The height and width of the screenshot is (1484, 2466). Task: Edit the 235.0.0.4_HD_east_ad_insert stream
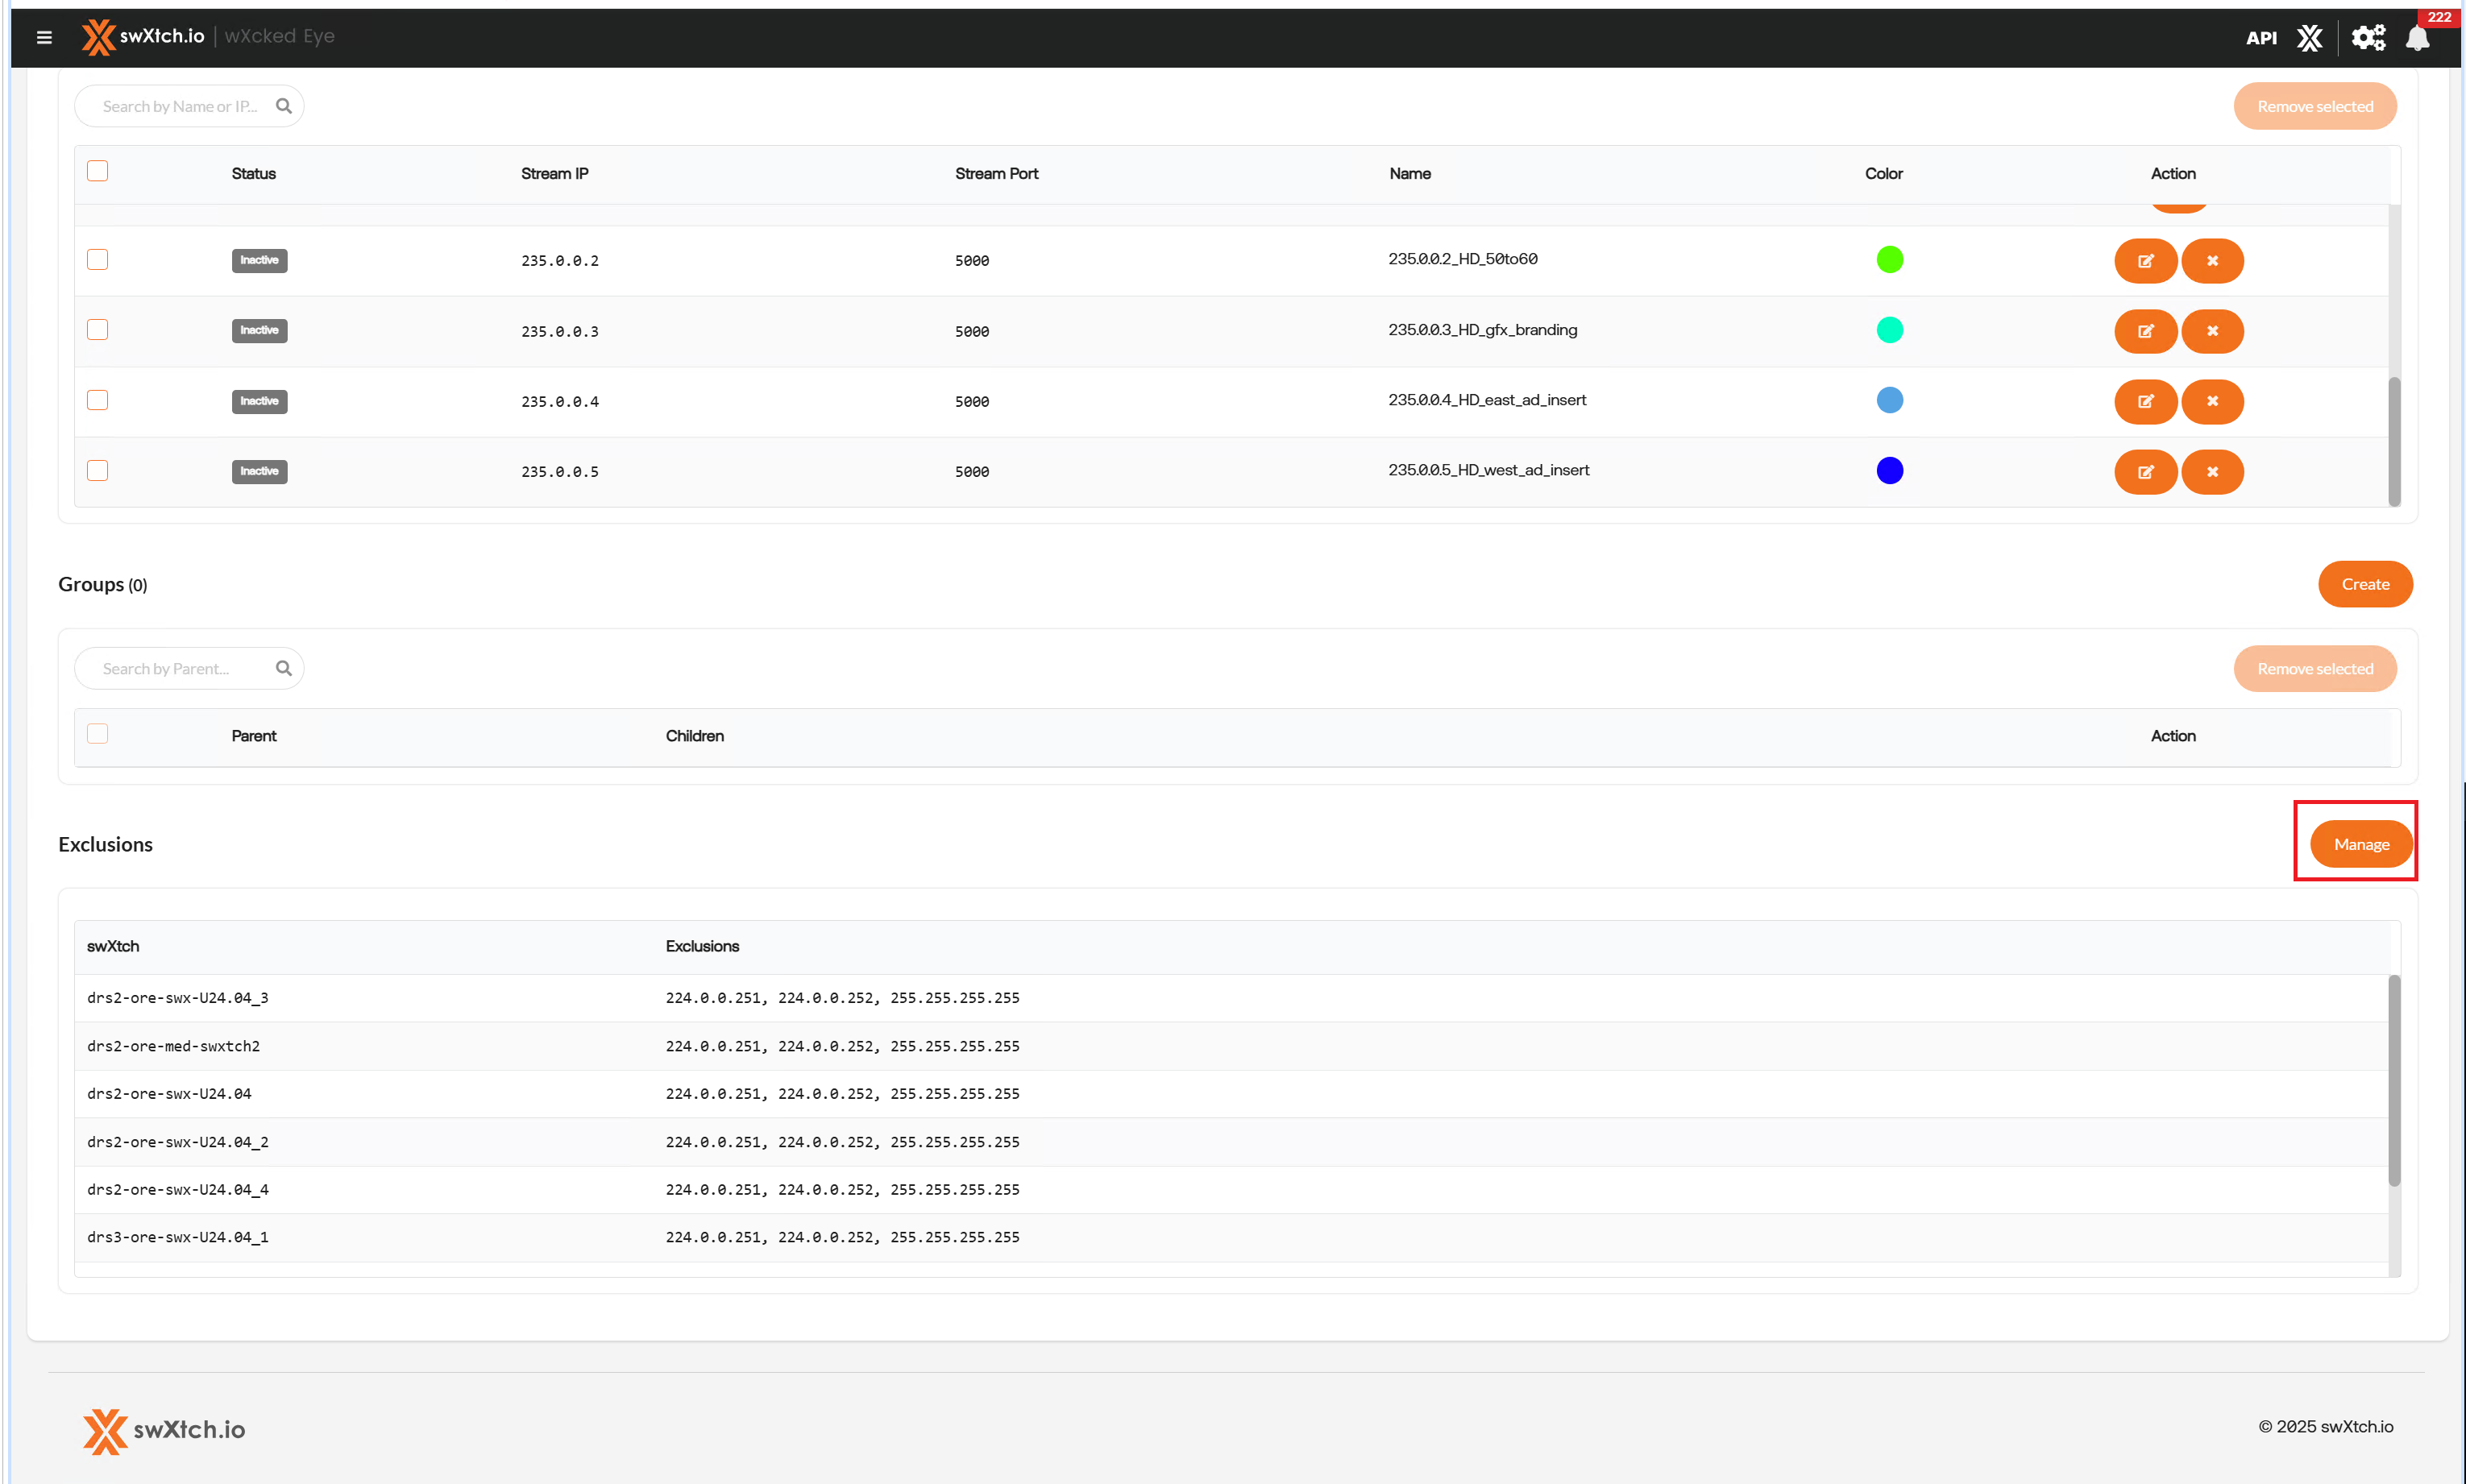[x=2145, y=401]
